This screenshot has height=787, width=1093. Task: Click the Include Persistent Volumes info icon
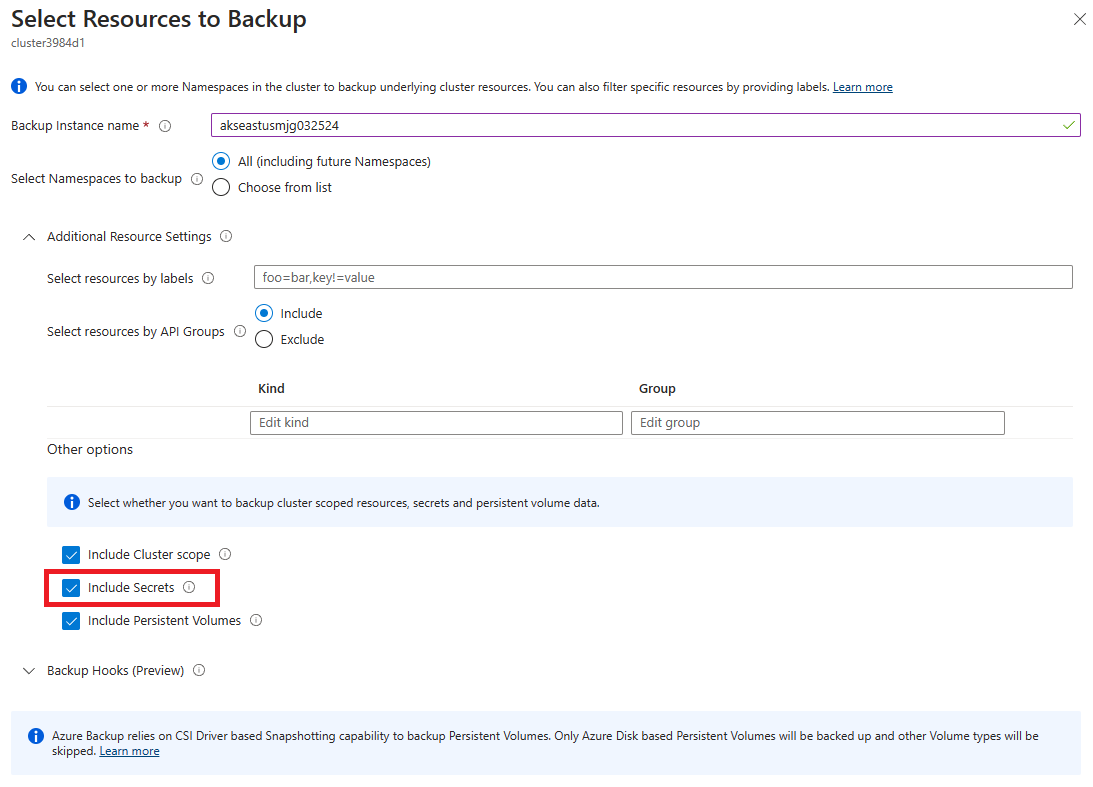click(x=256, y=620)
